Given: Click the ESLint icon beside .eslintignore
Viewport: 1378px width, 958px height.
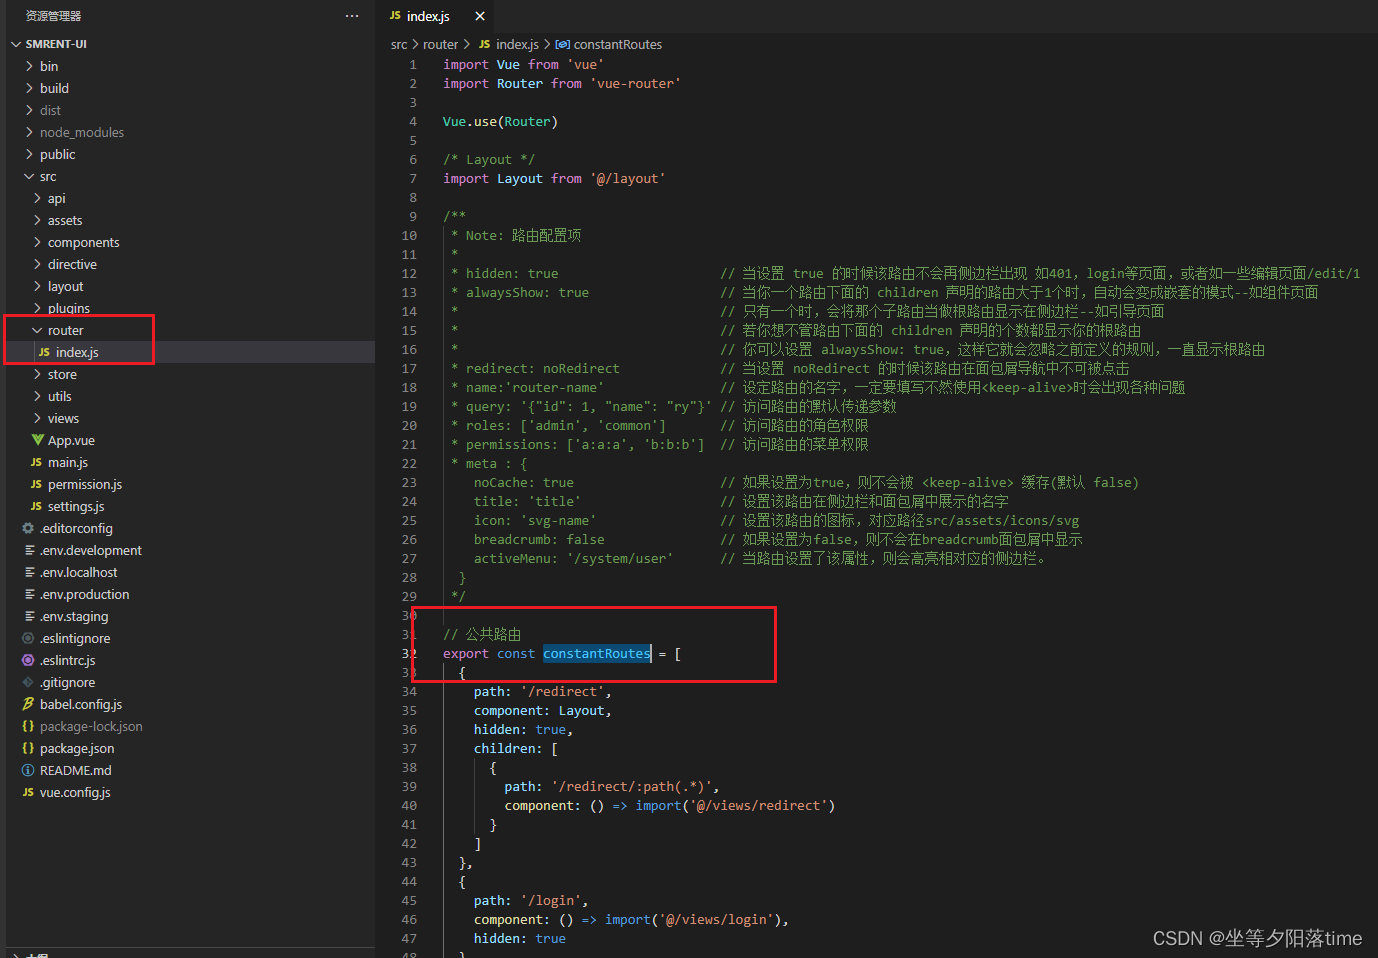Looking at the screenshot, I should (28, 638).
